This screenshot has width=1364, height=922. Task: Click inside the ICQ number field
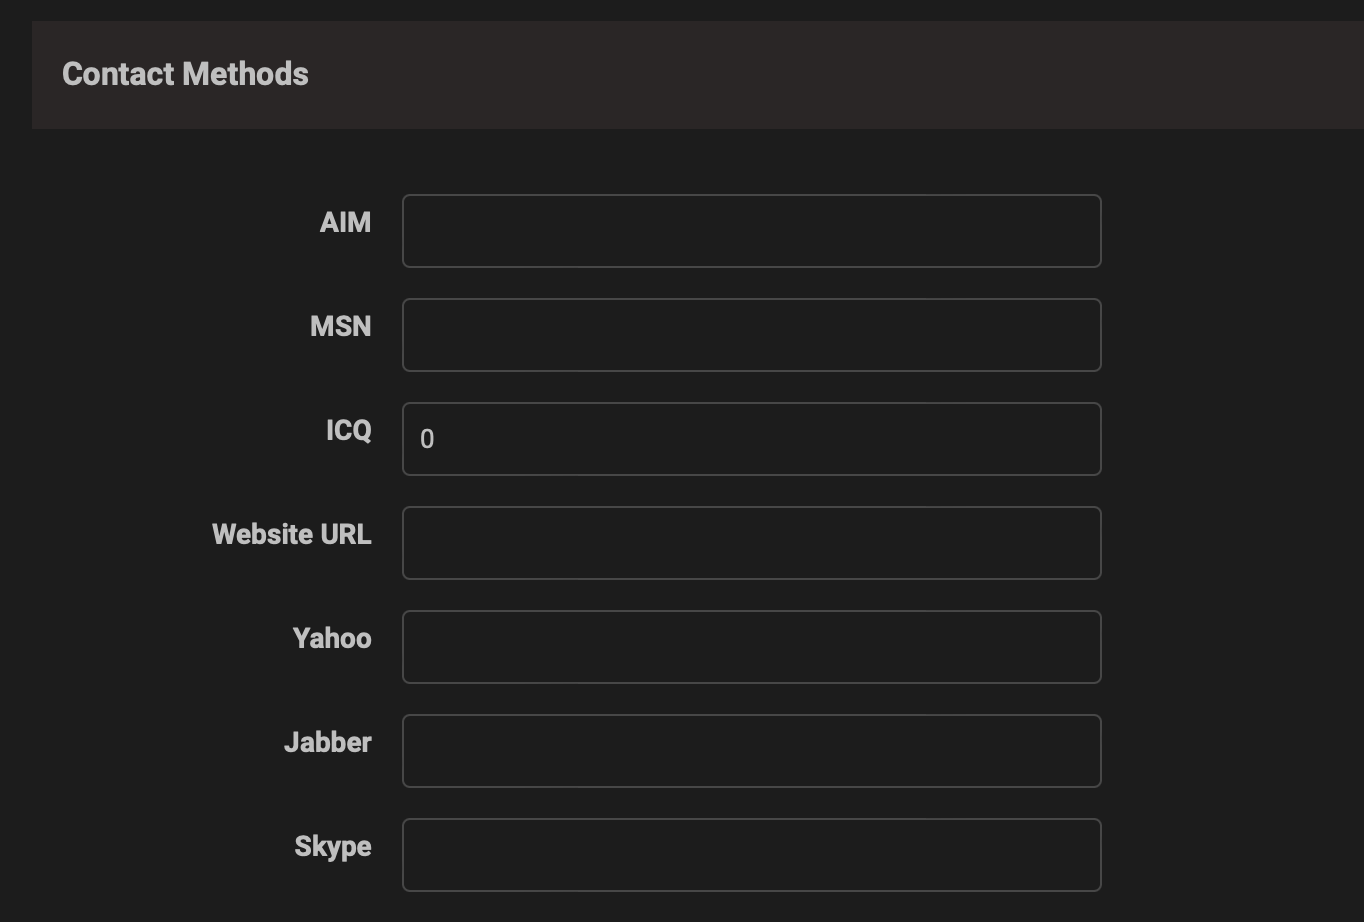pyautogui.click(x=751, y=439)
